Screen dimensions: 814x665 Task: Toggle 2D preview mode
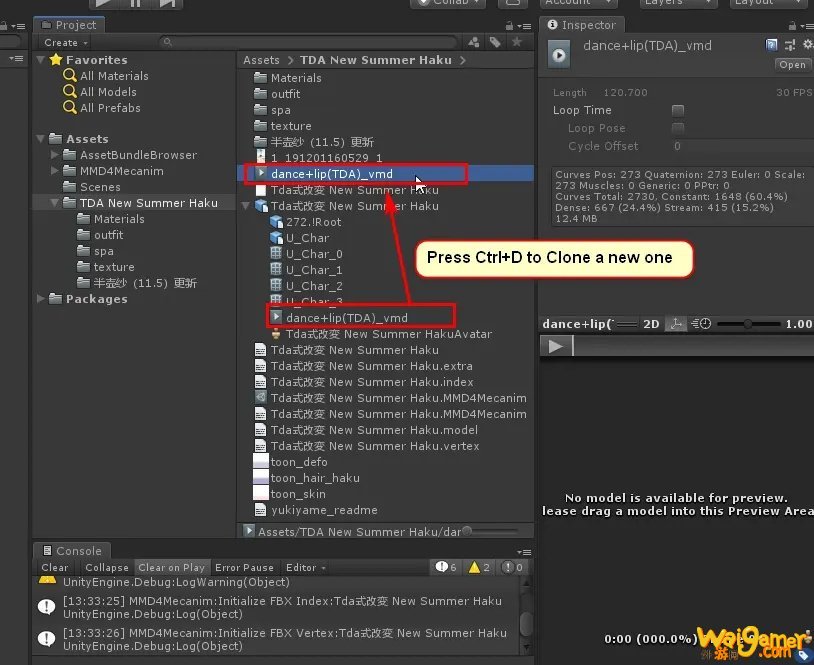pos(651,324)
